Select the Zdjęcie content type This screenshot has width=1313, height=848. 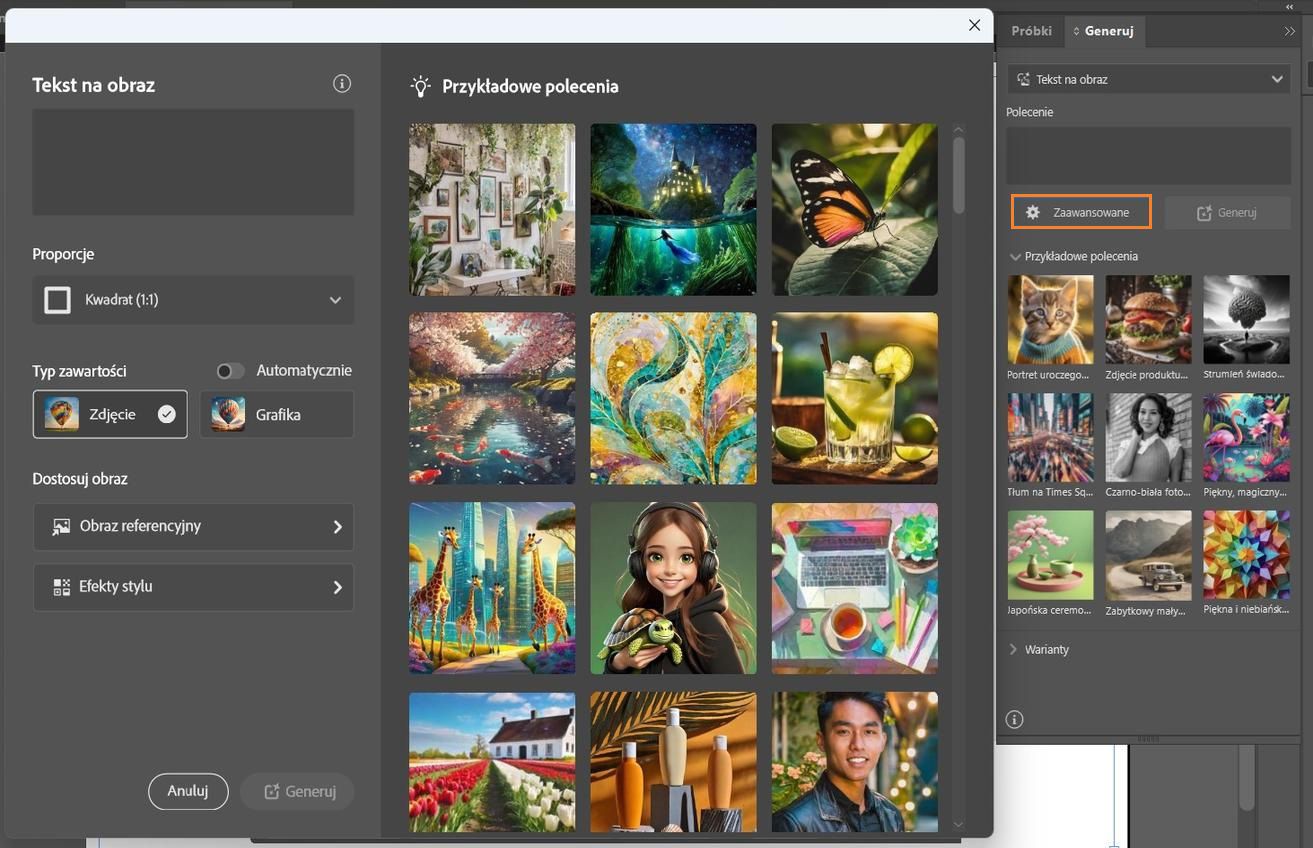click(x=110, y=414)
